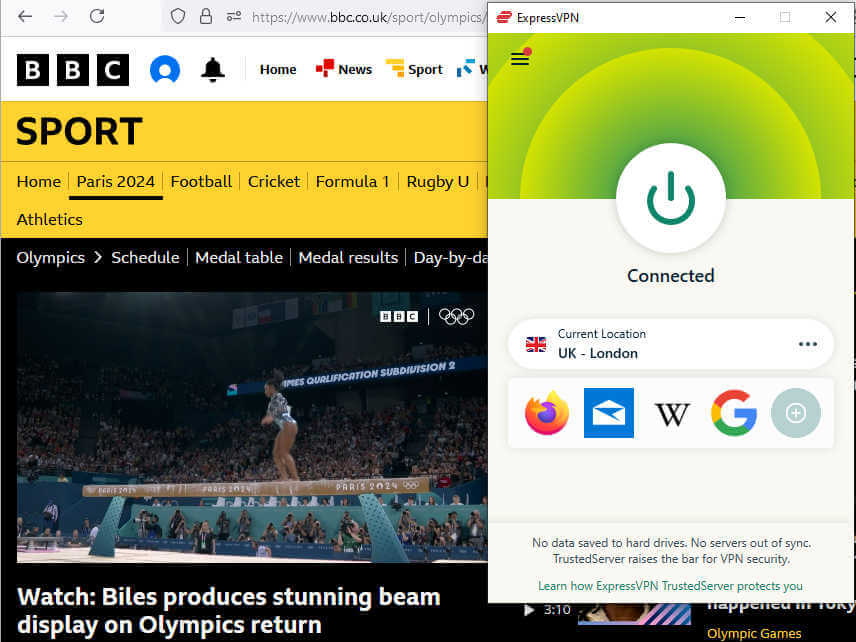856x642 pixels.
Task: Open the Athletics tab
Action: click(x=50, y=219)
